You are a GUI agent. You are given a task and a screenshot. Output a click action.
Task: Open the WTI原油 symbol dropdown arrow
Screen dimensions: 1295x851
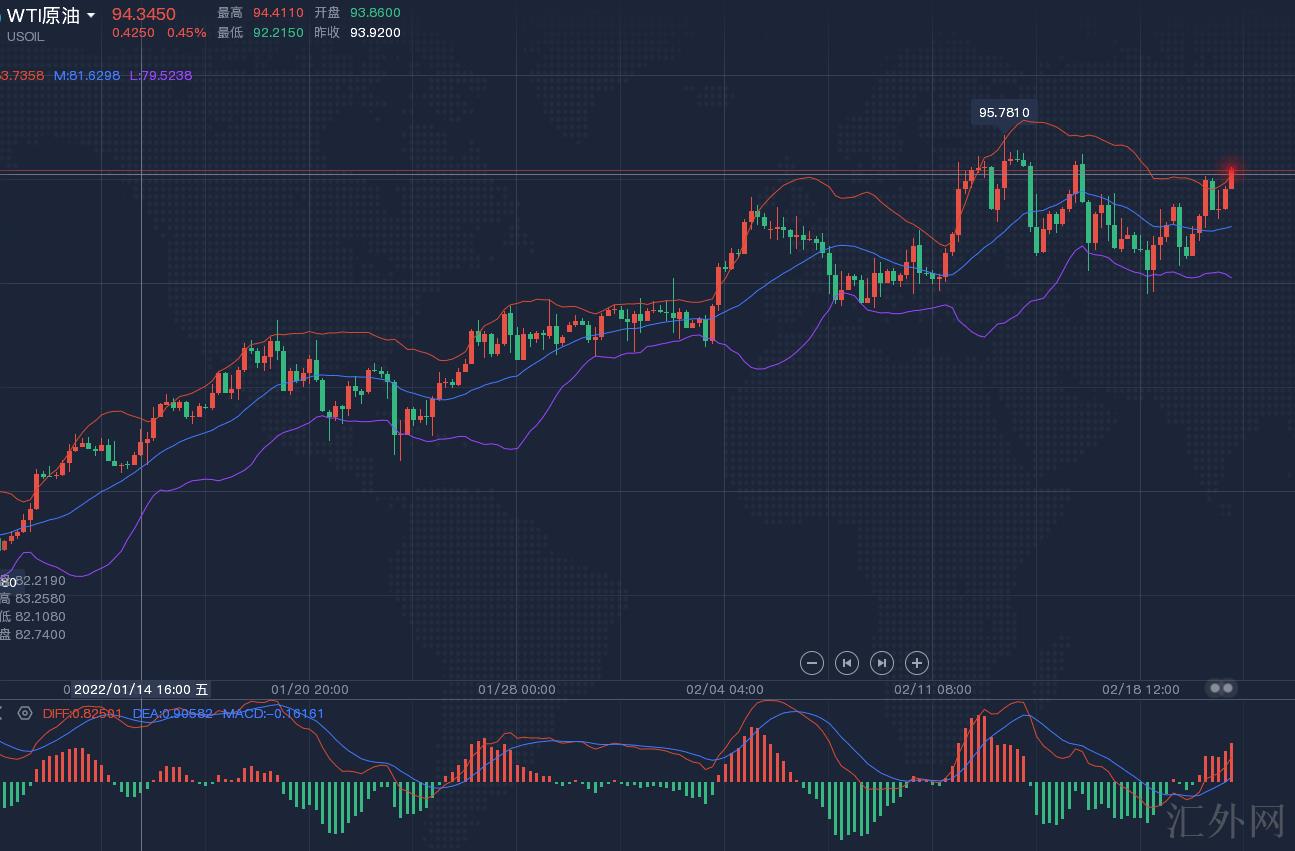click(92, 16)
